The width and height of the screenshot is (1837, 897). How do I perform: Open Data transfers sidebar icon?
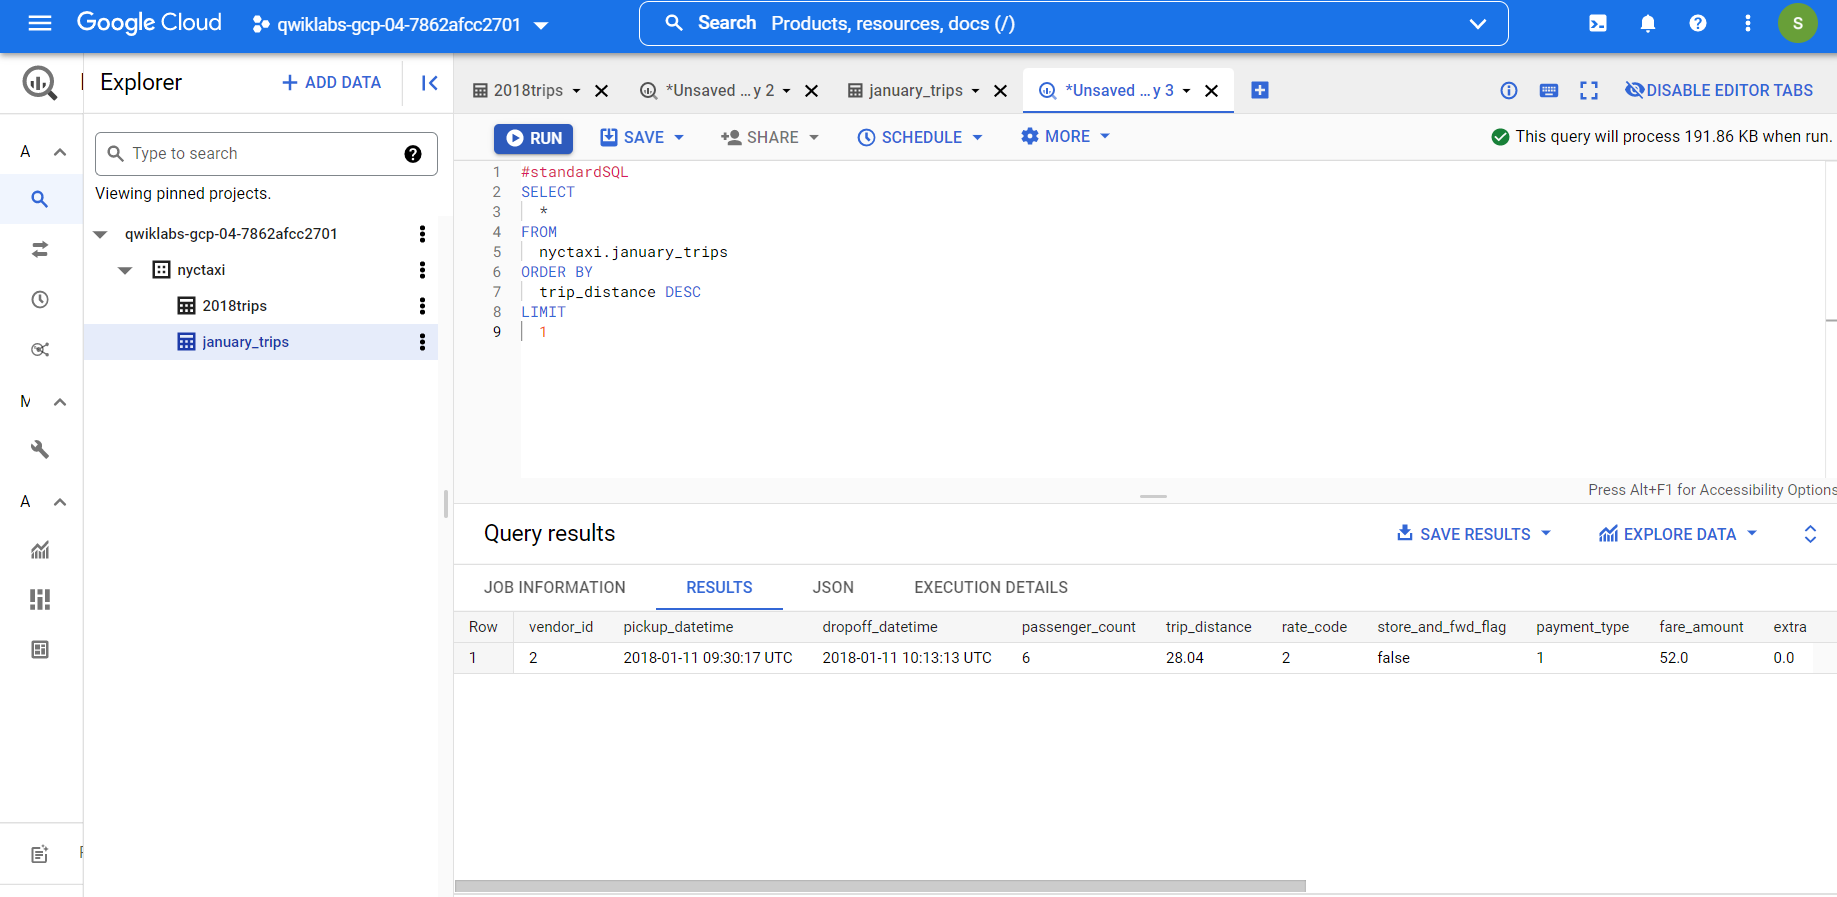[40, 249]
